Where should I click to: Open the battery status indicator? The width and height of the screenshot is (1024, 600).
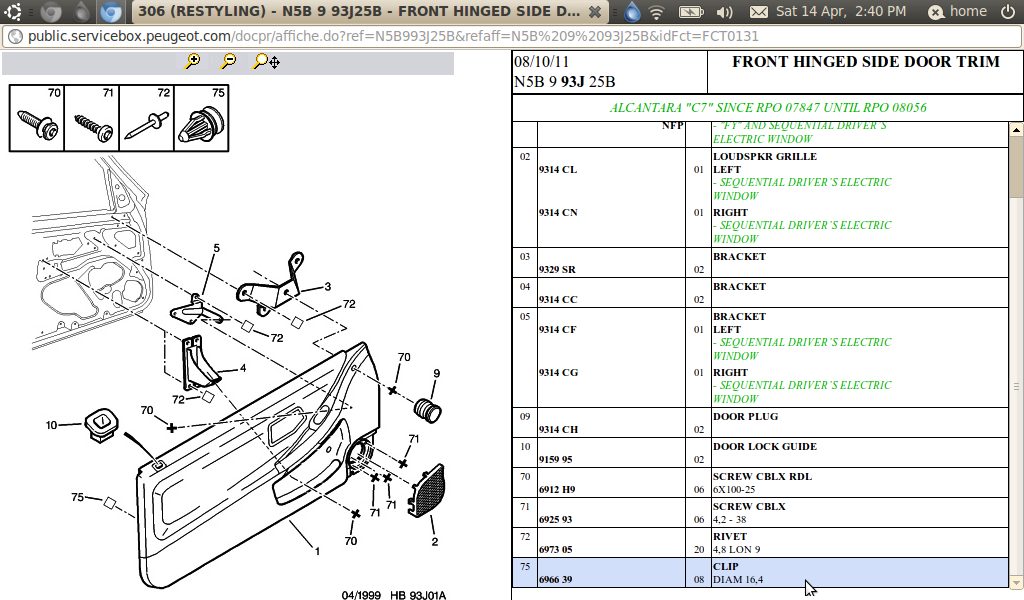[689, 12]
